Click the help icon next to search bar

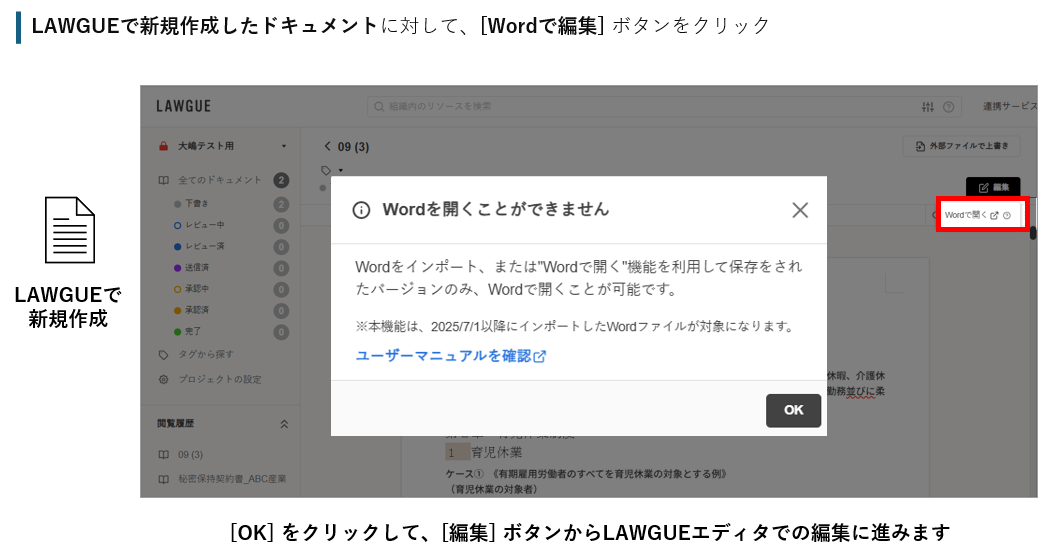(948, 107)
